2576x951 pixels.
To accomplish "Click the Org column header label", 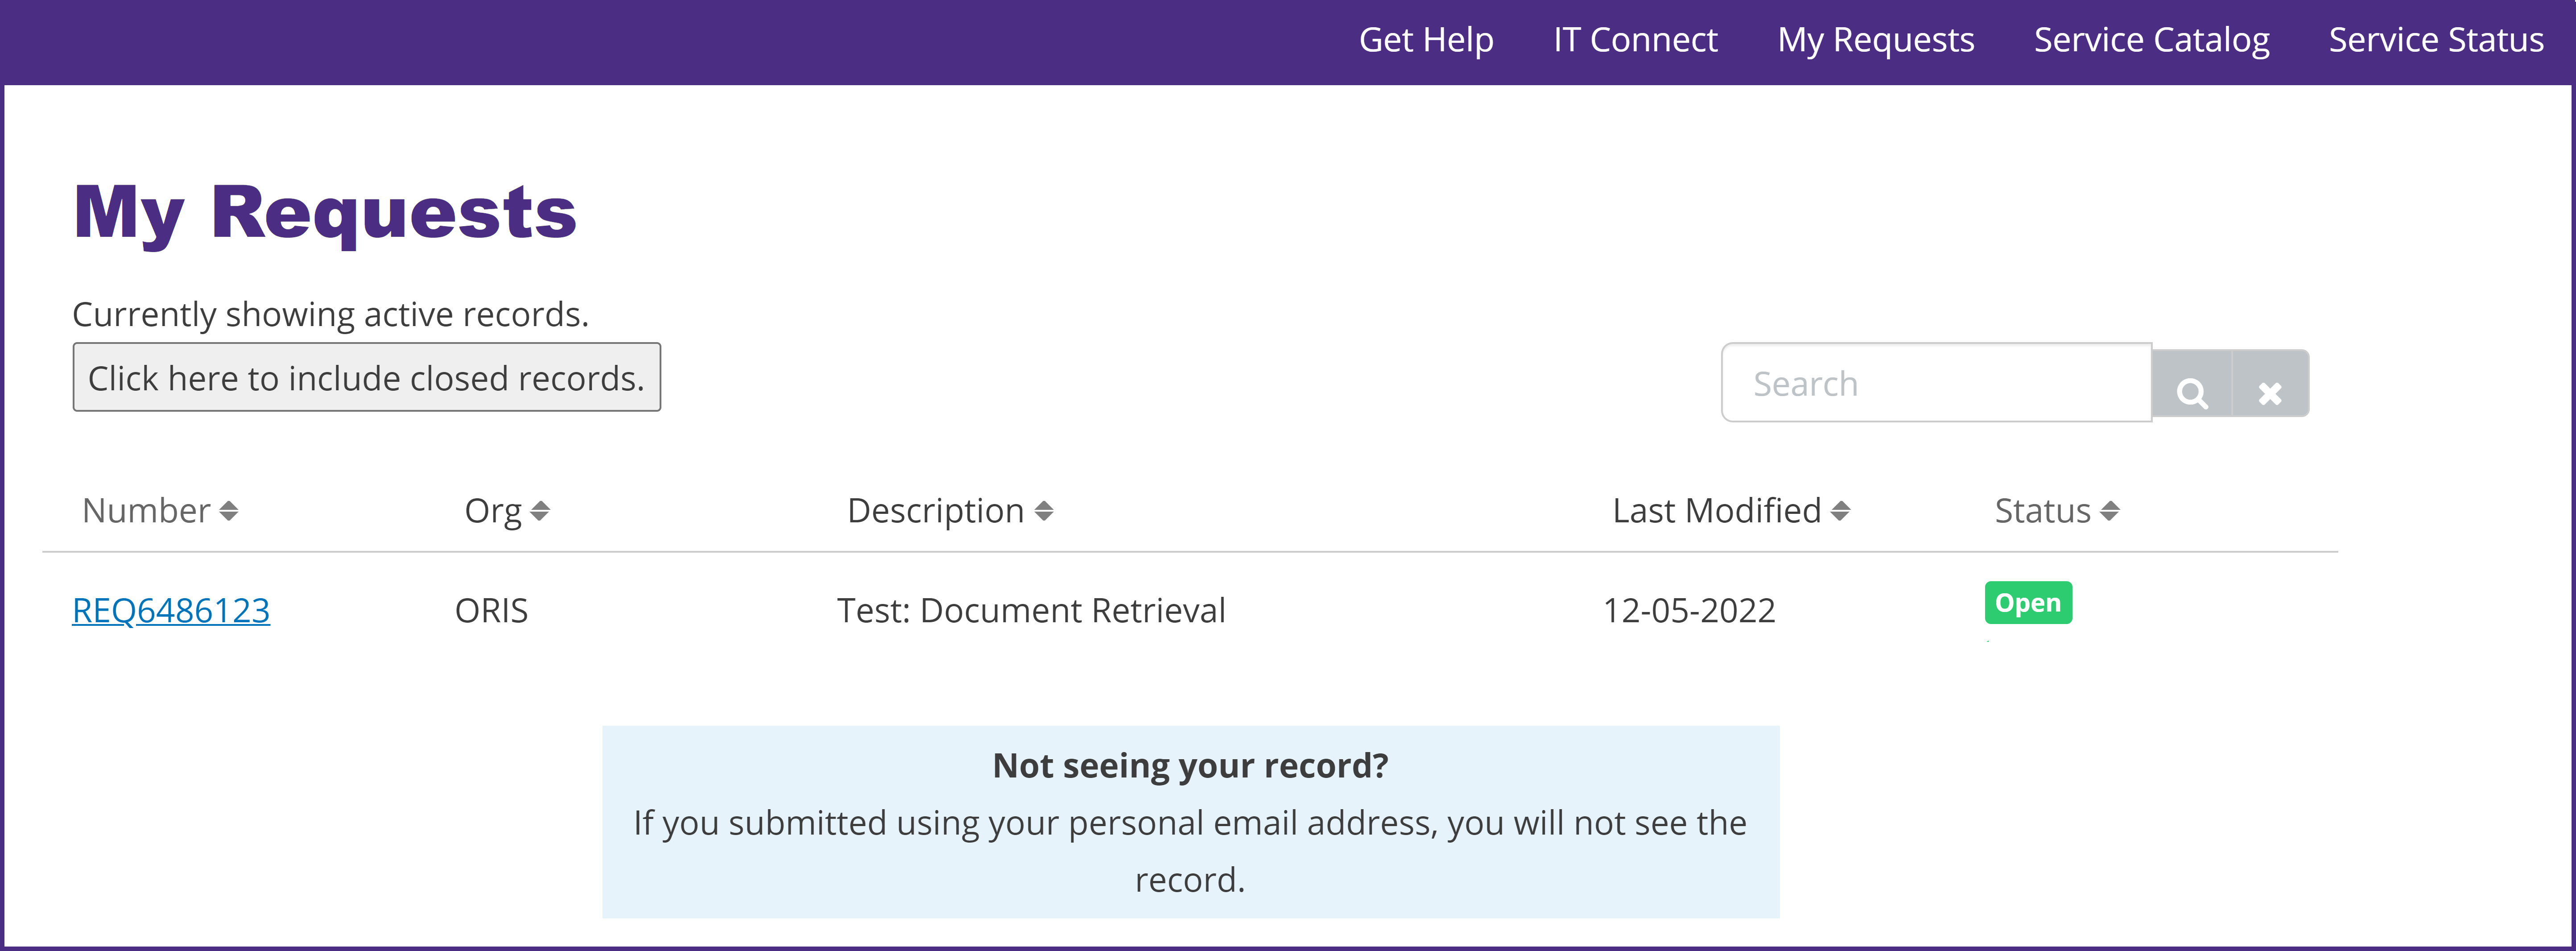I will [493, 511].
